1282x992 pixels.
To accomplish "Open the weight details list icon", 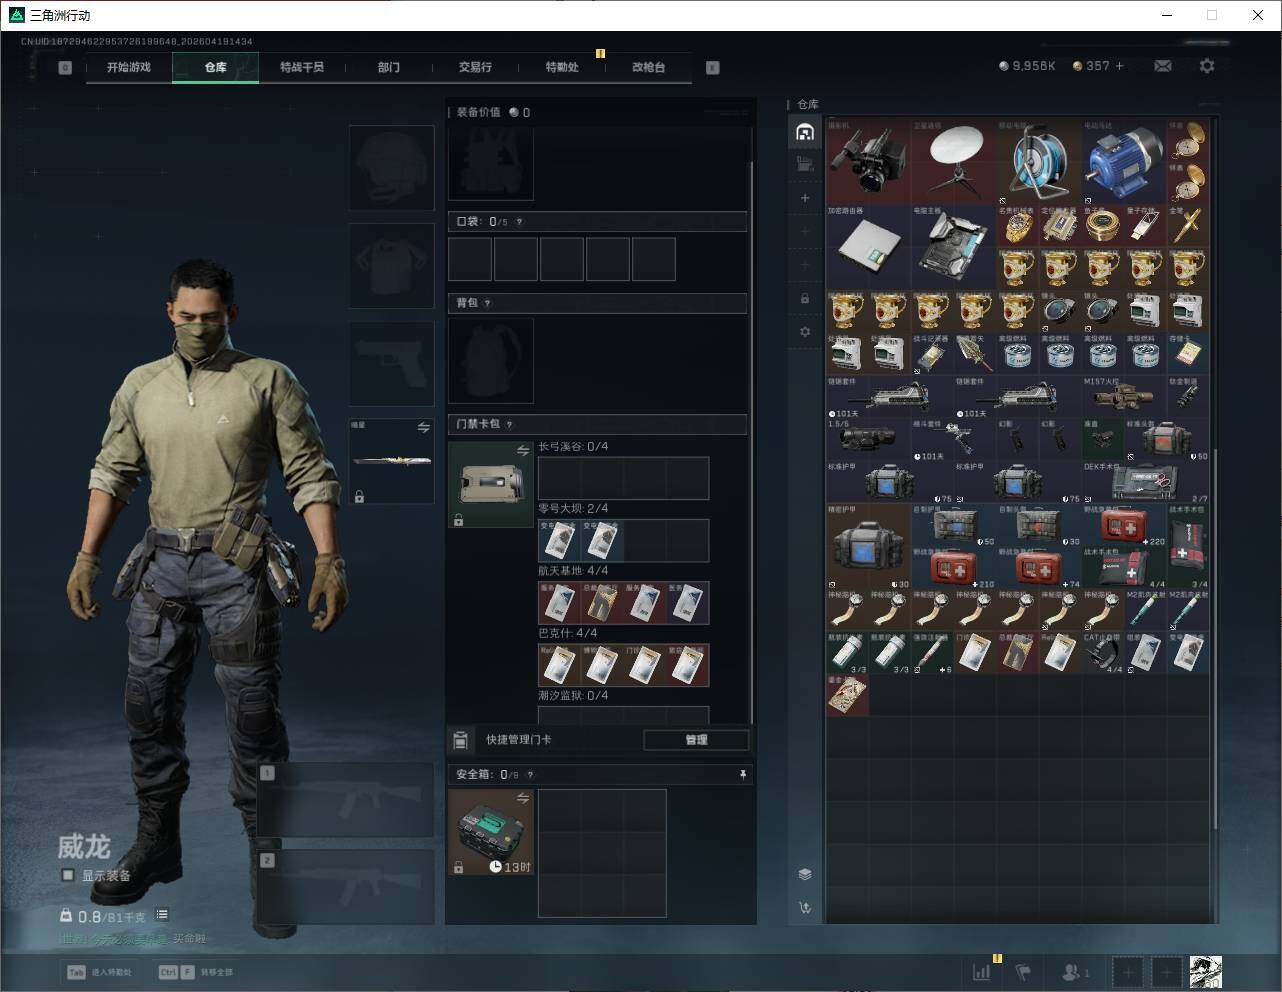I will click(x=162, y=915).
